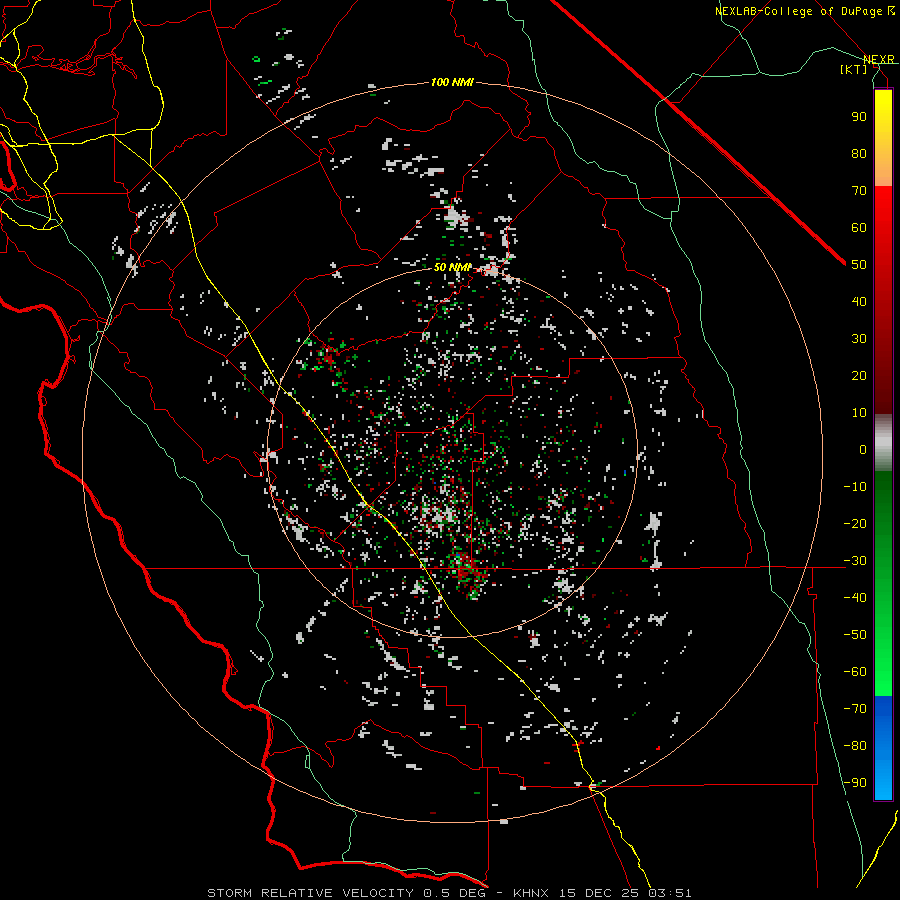Select the "100 NMI" range ring label
The width and height of the screenshot is (900, 900).
tap(452, 83)
